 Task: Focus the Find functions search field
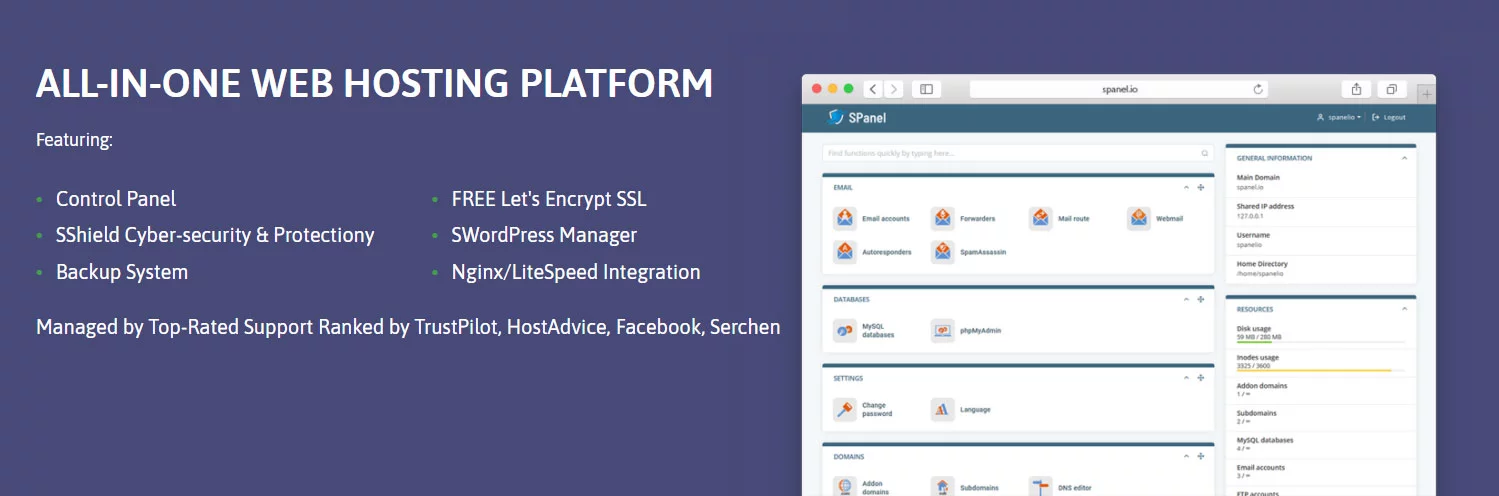[x=1018, y=153]
